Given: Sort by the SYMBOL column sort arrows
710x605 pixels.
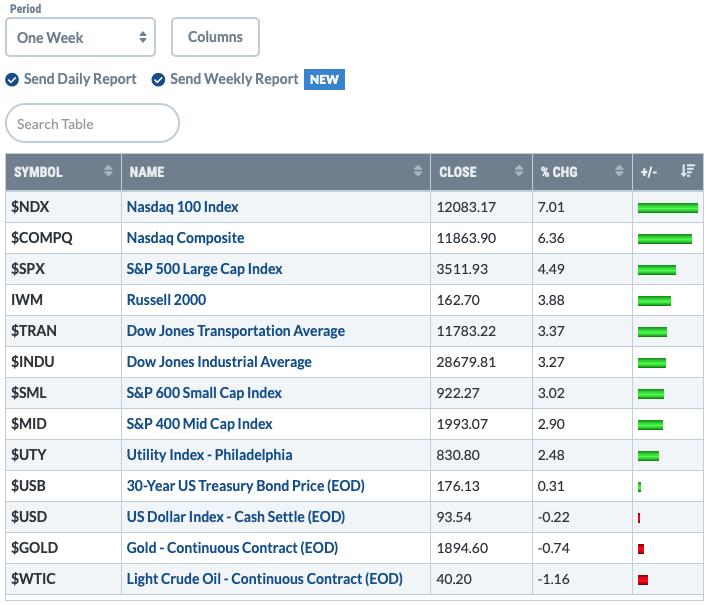Looking at the screenshot, I should tap(108, 171).
